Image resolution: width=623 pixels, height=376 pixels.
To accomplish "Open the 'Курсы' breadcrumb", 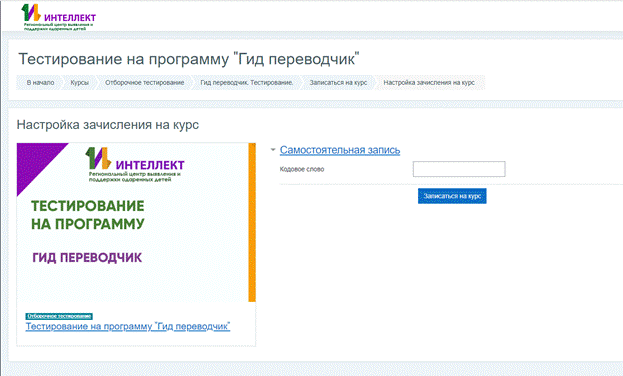I will (79, 83).
